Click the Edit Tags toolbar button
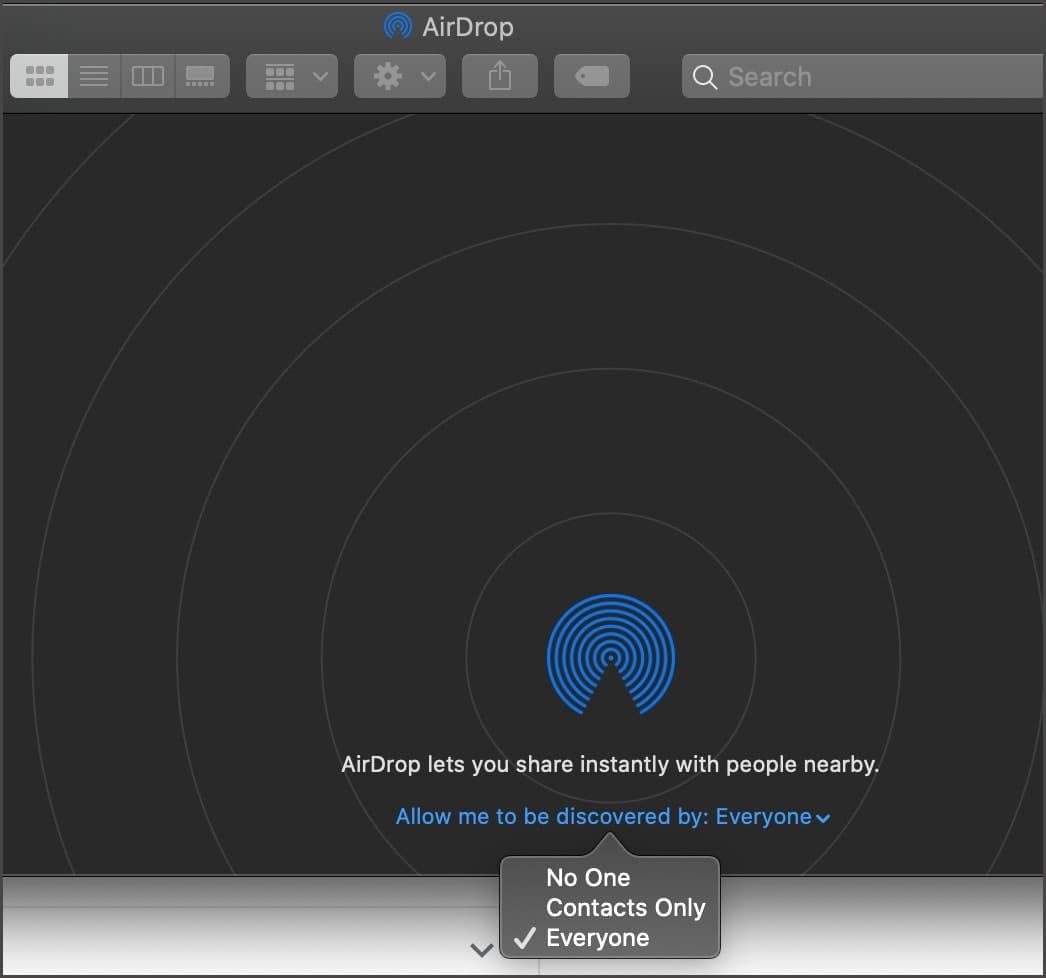The image size is (1046, 978). pyautogui.click(x=592, y=76)
